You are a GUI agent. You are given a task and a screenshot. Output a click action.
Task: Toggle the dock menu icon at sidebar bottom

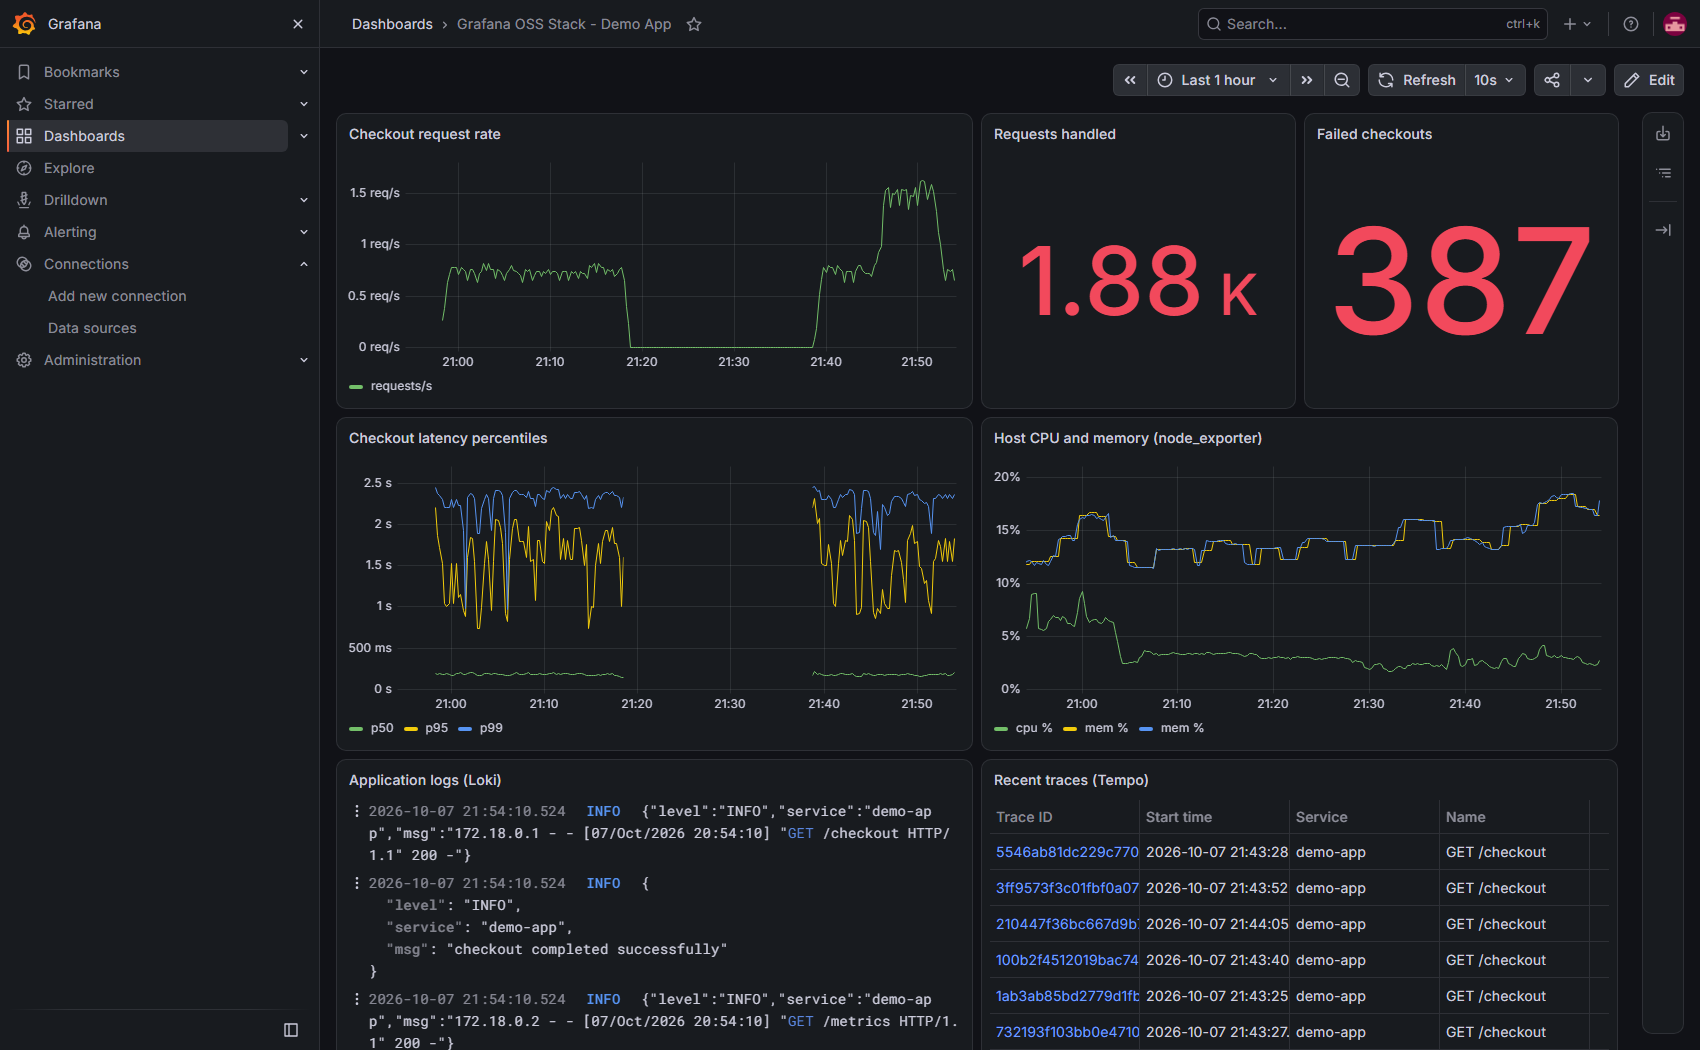291,1030
